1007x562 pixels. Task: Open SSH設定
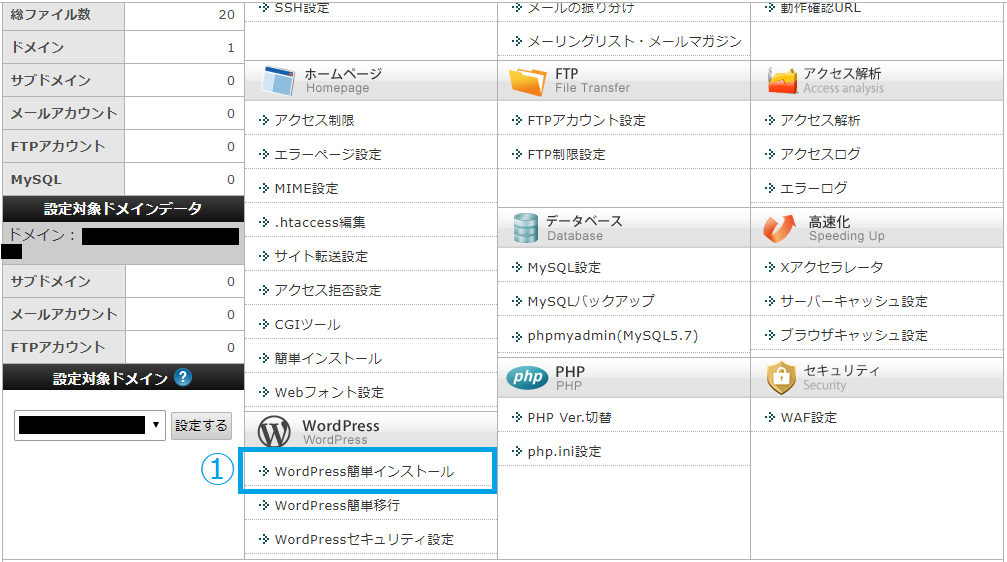pyautogui.click(x=302, y=8)
